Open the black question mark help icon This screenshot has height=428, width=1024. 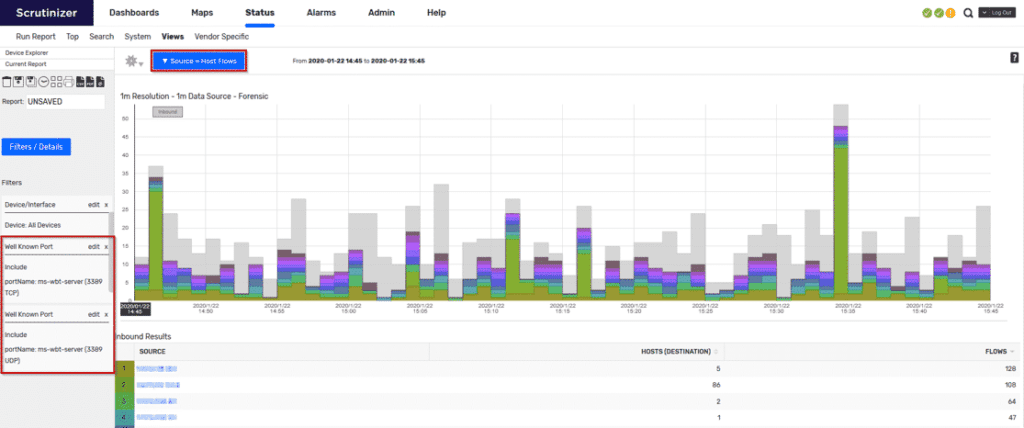click(1014, 58)
